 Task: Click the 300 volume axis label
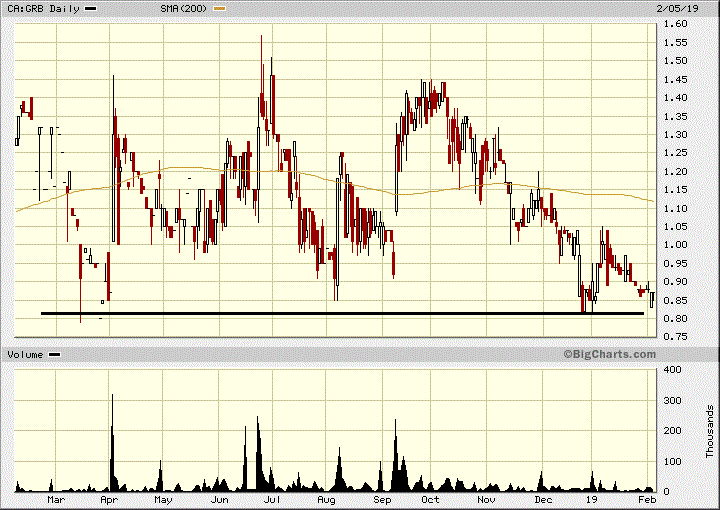(673, 400)
